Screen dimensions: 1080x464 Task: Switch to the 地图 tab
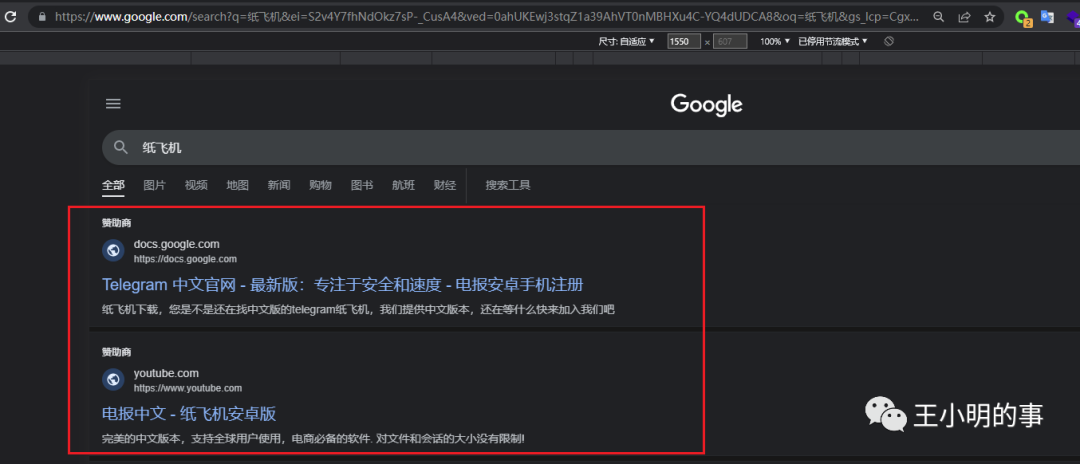[x=238, y=185]
